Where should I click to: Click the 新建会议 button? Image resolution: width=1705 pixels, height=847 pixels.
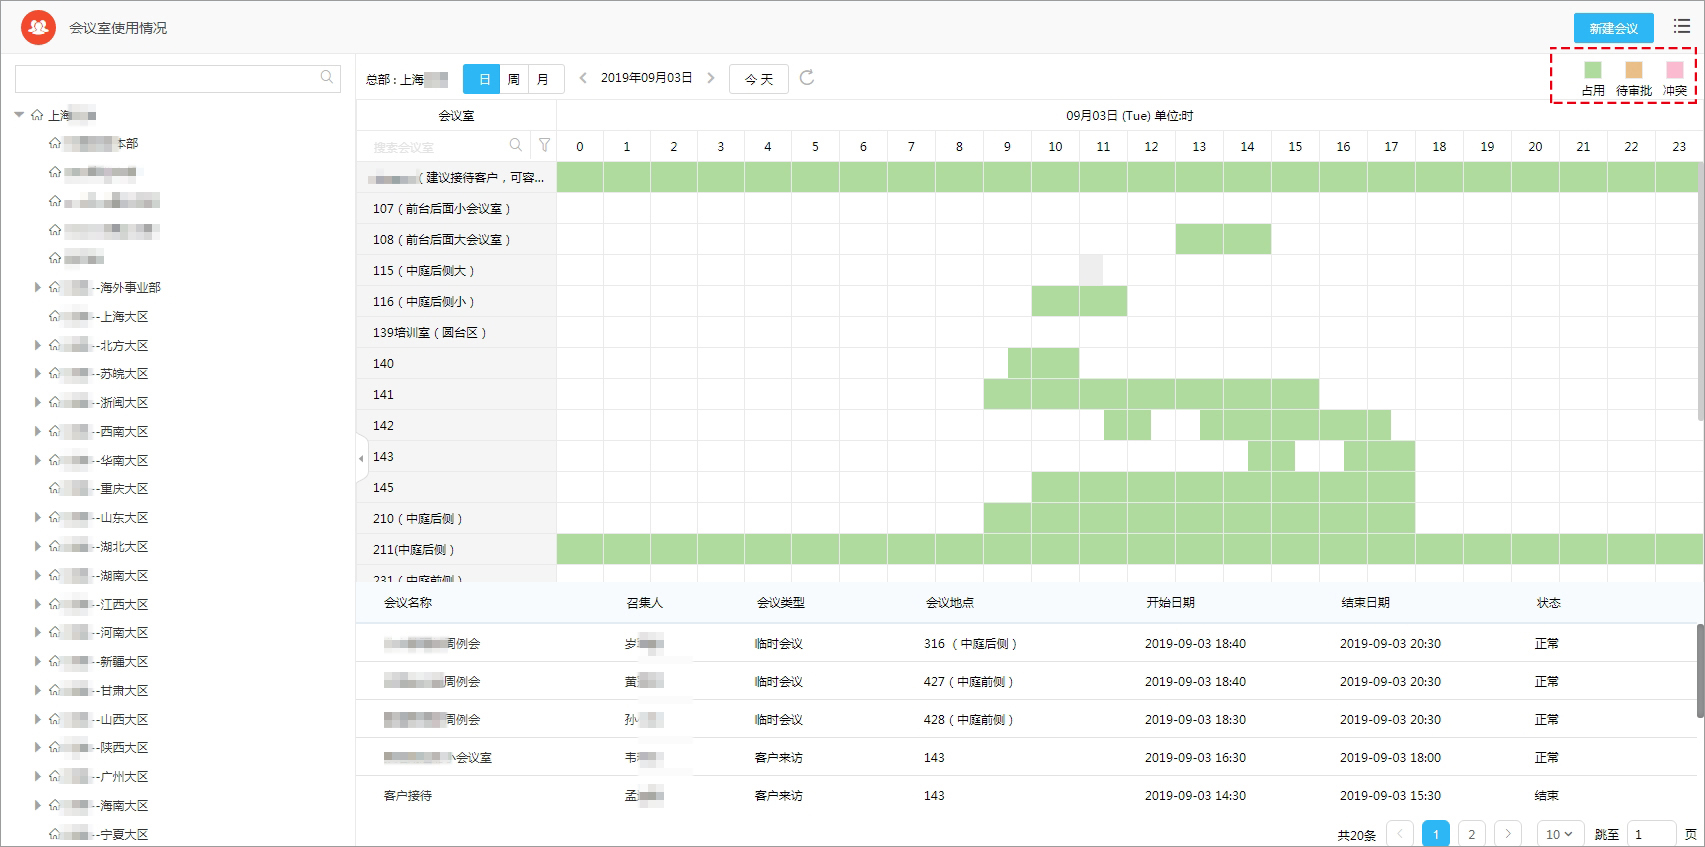point(1613,28)
